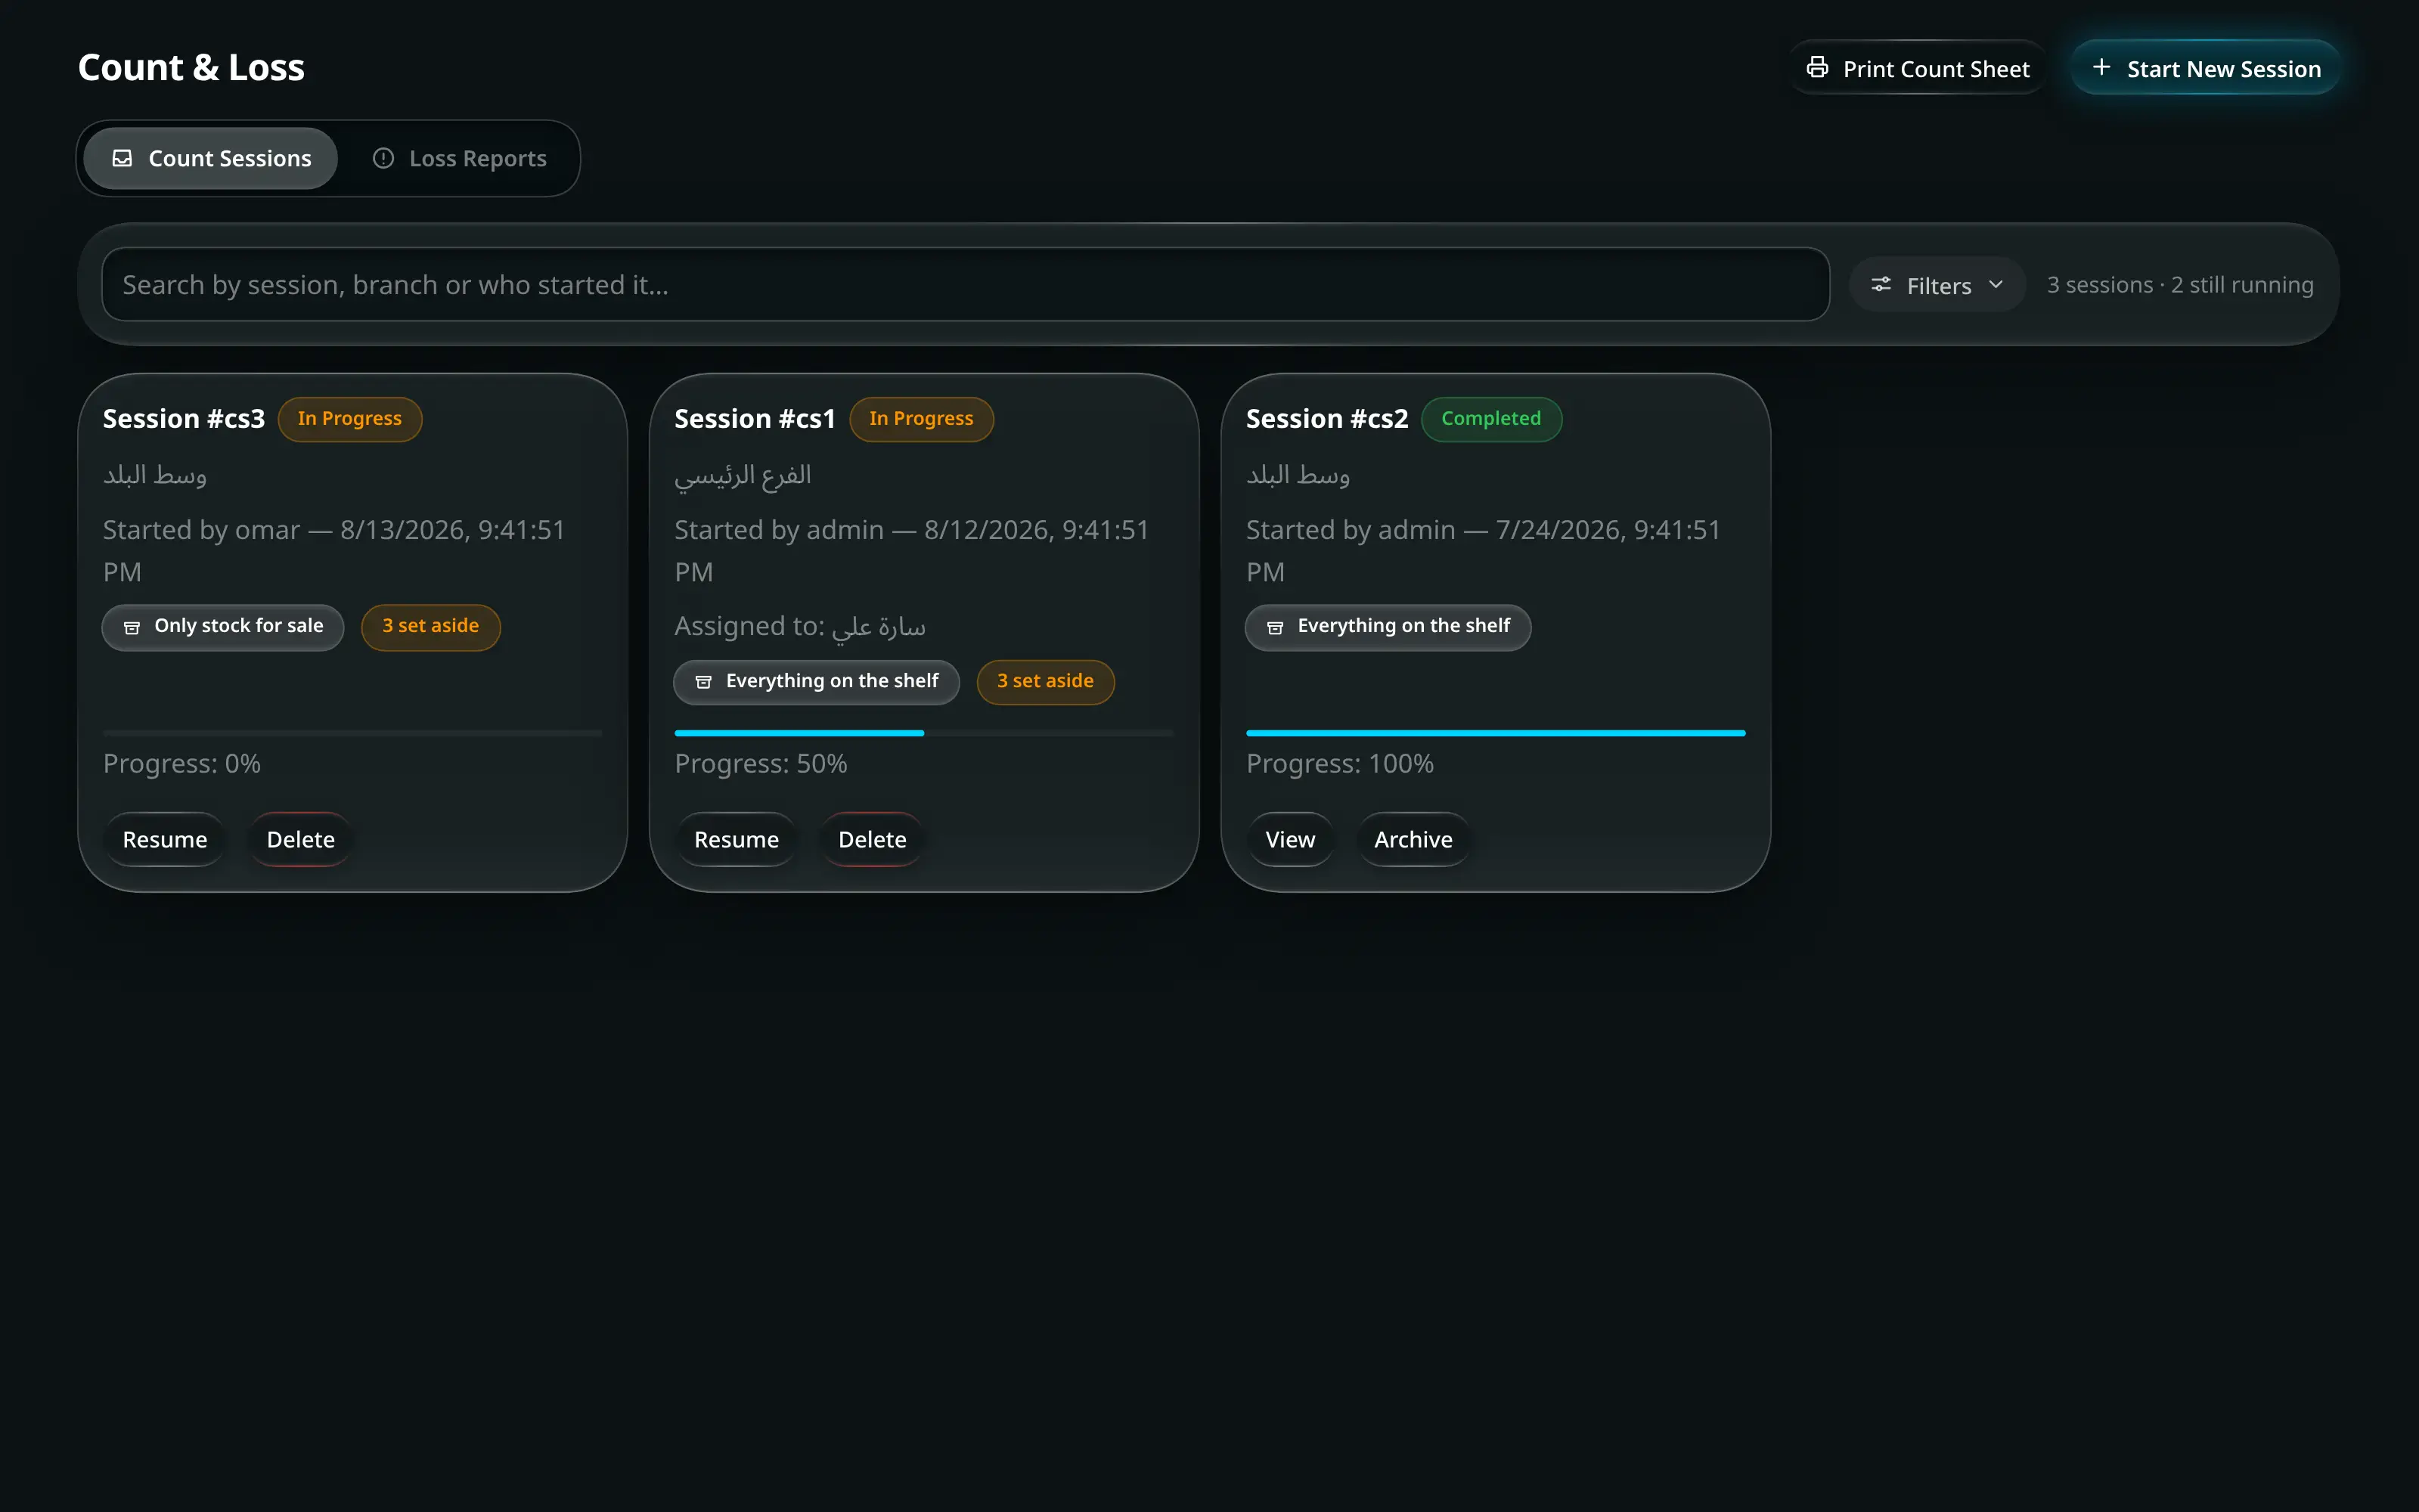Focus the session search input field

click(966, 285)
